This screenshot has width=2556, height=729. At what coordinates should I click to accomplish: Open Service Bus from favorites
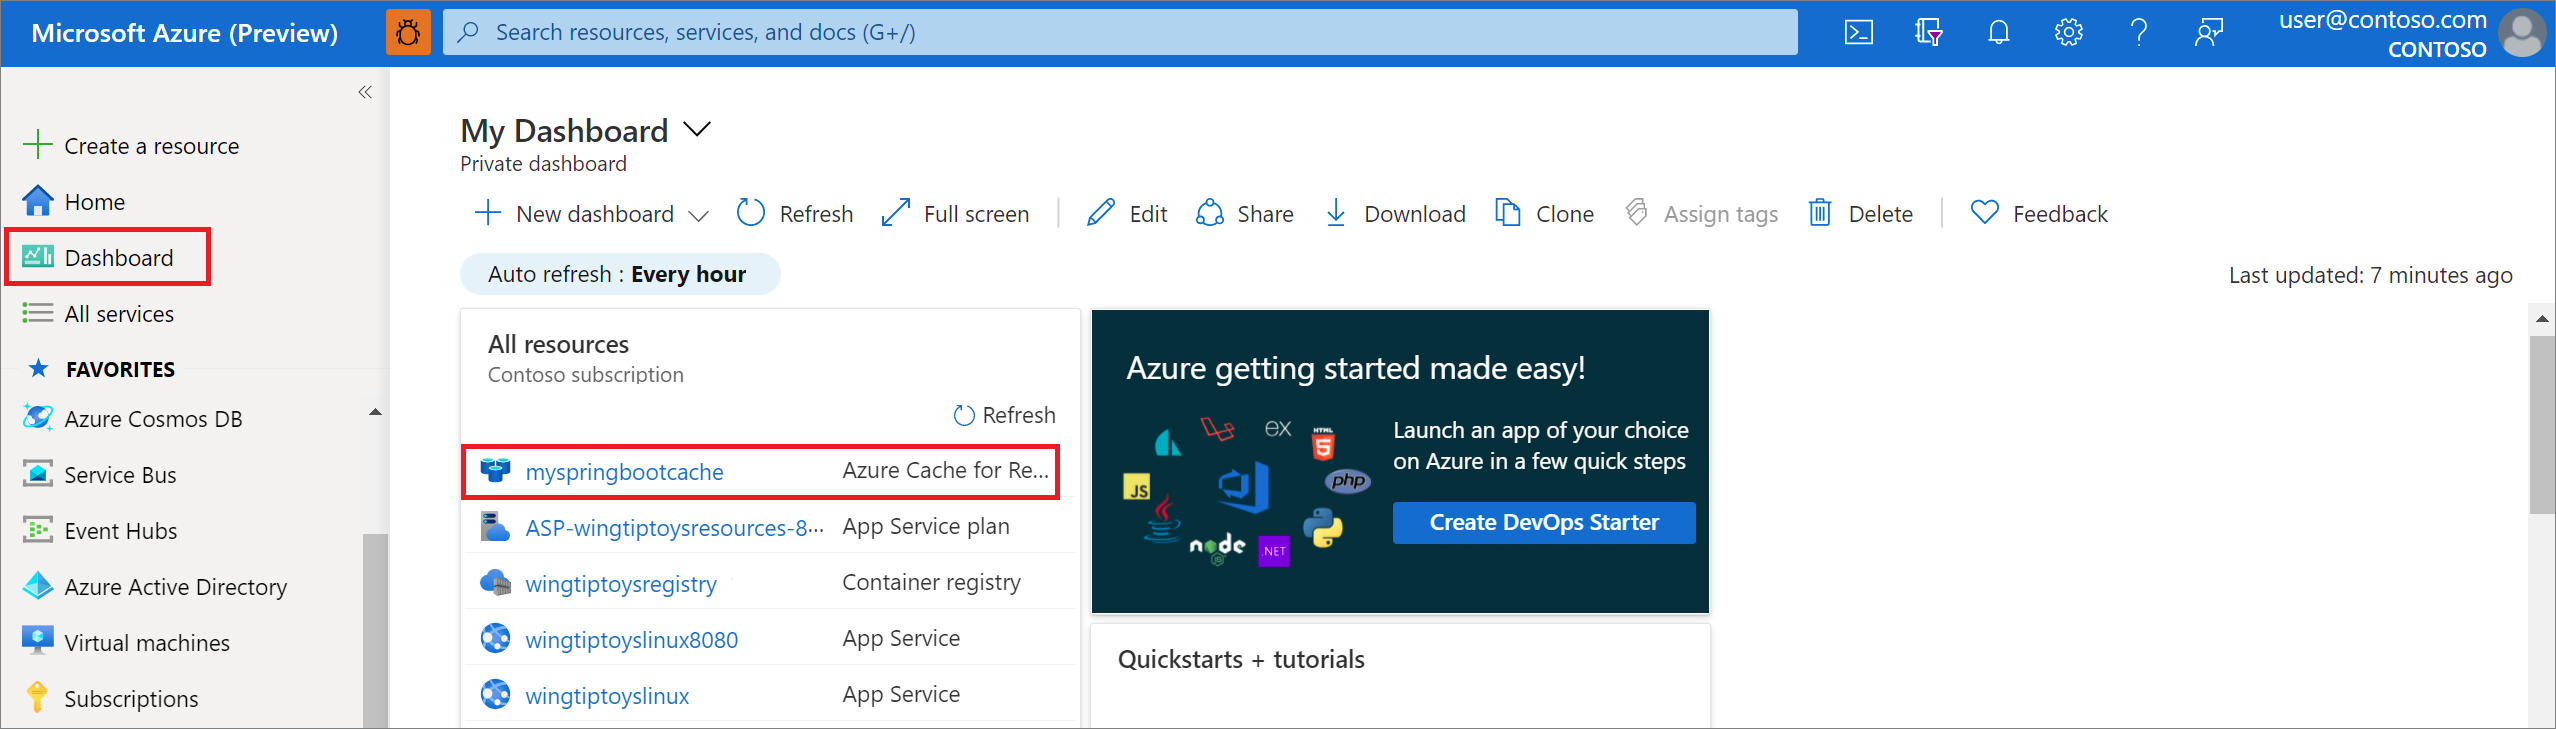coord(120,475)
